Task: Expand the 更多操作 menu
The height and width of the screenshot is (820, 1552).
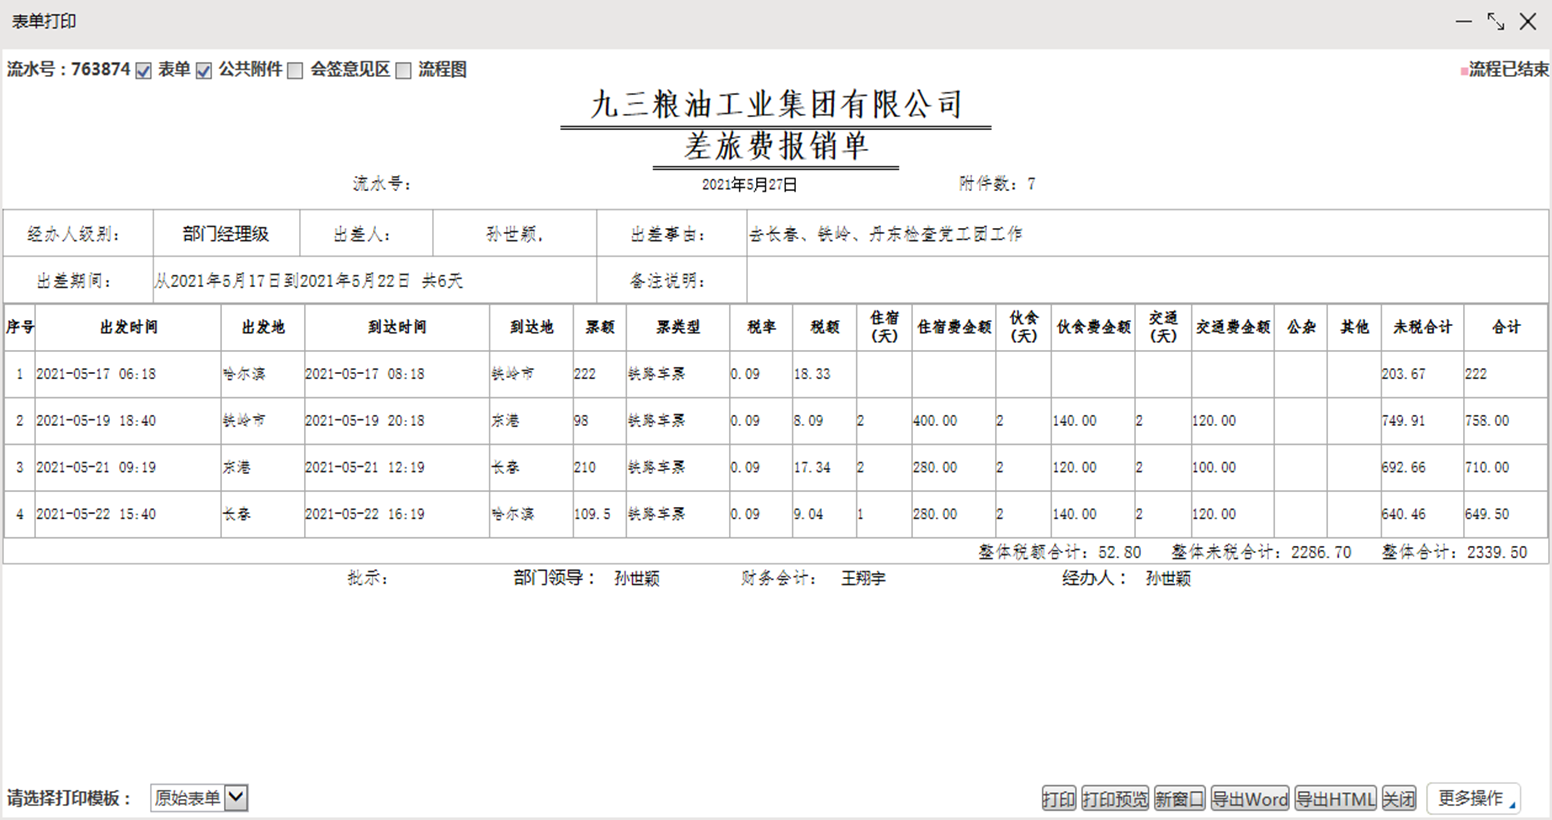Action: (x=1474, y=798)
